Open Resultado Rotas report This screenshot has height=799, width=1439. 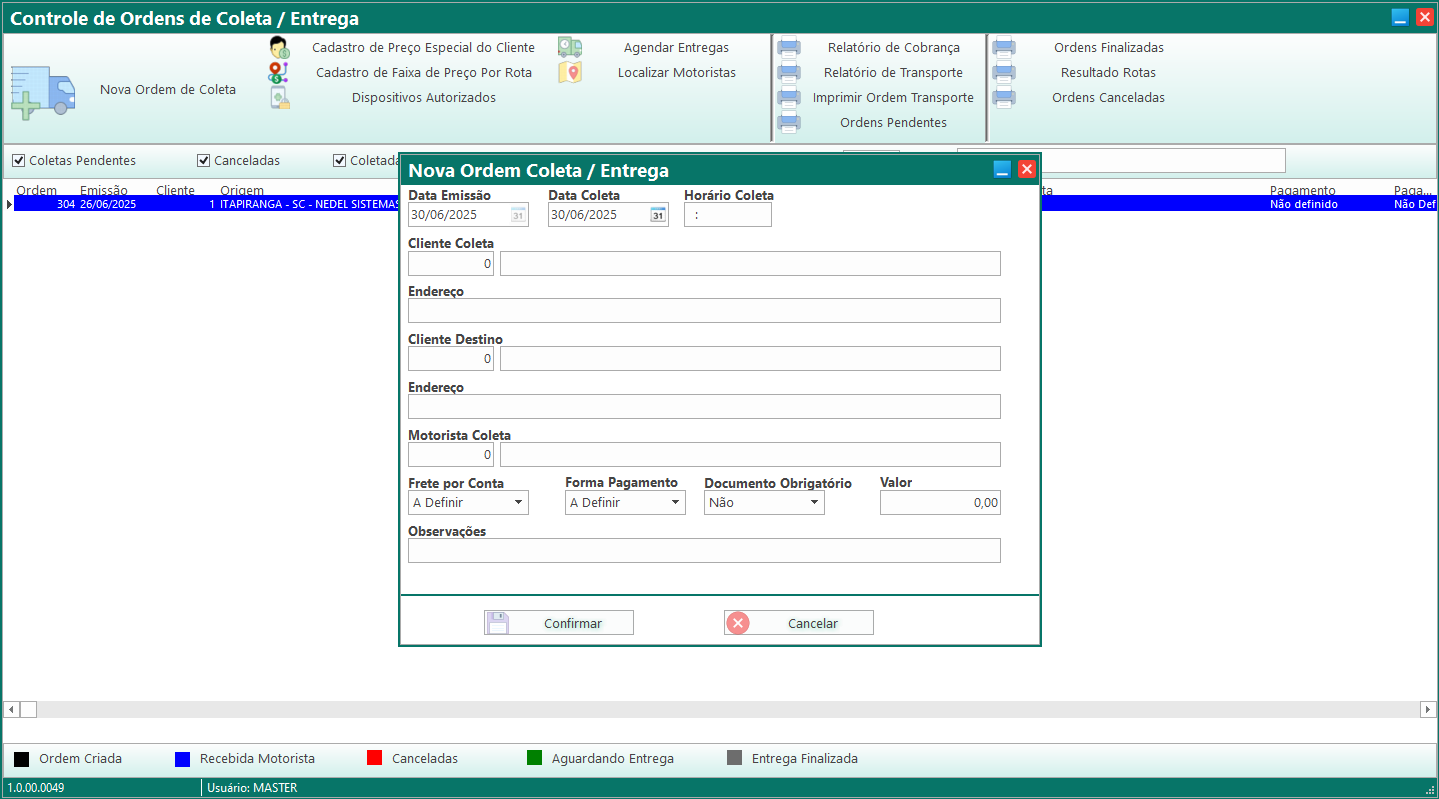point(1107,73)
